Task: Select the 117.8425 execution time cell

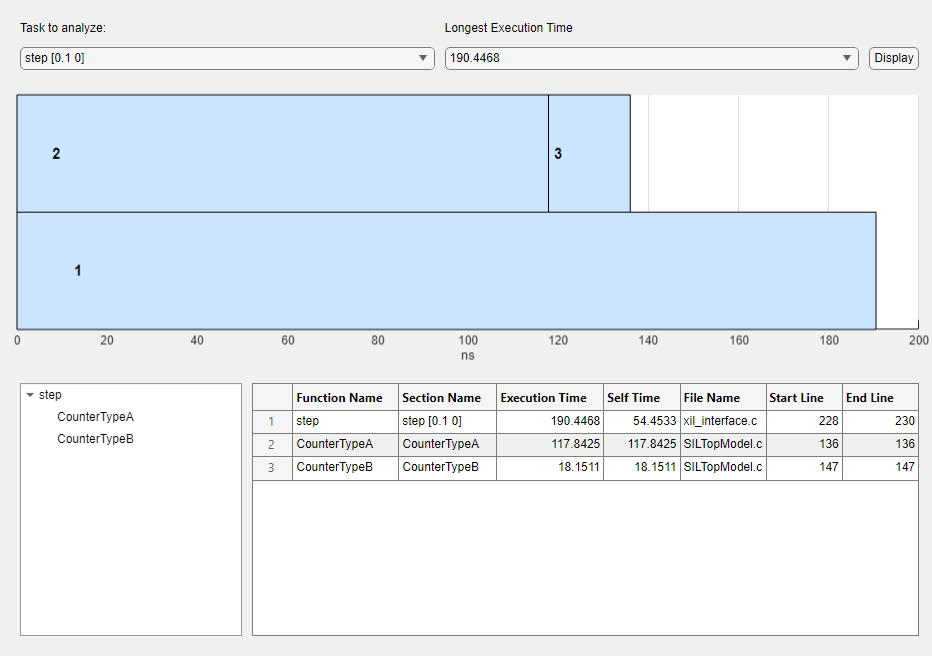Action: pyautogui.click(x=549, y=445)
